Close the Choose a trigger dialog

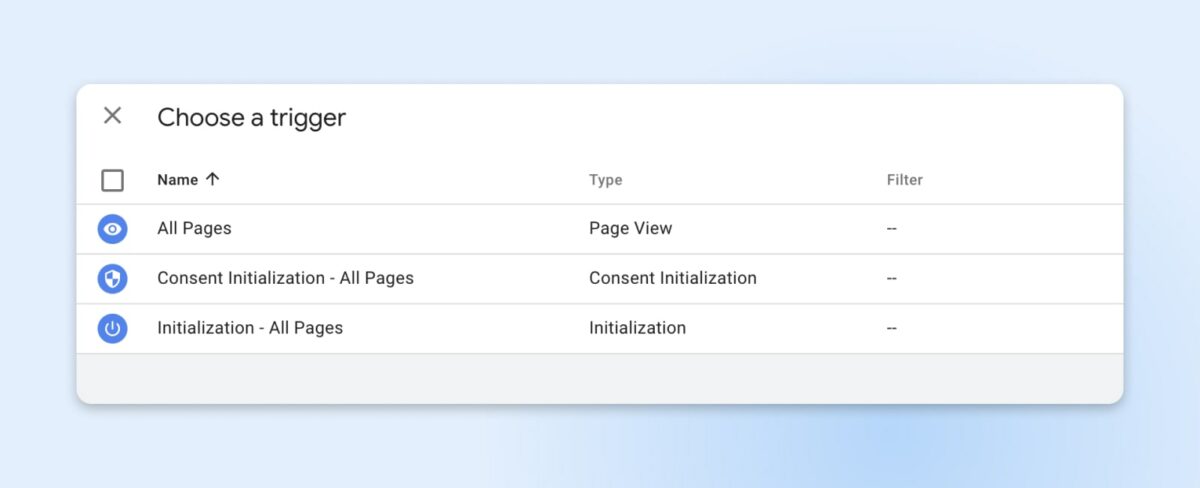coord(113,116)
